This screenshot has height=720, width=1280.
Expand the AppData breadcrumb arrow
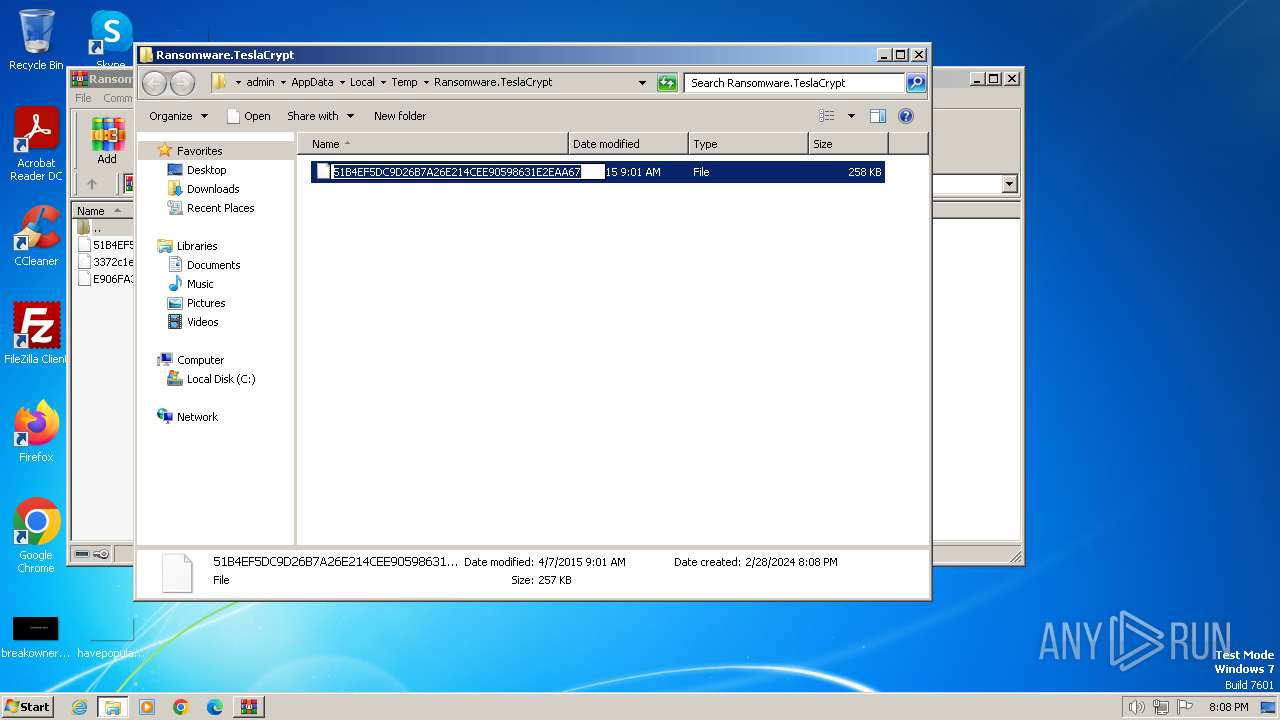coord(341,83)
